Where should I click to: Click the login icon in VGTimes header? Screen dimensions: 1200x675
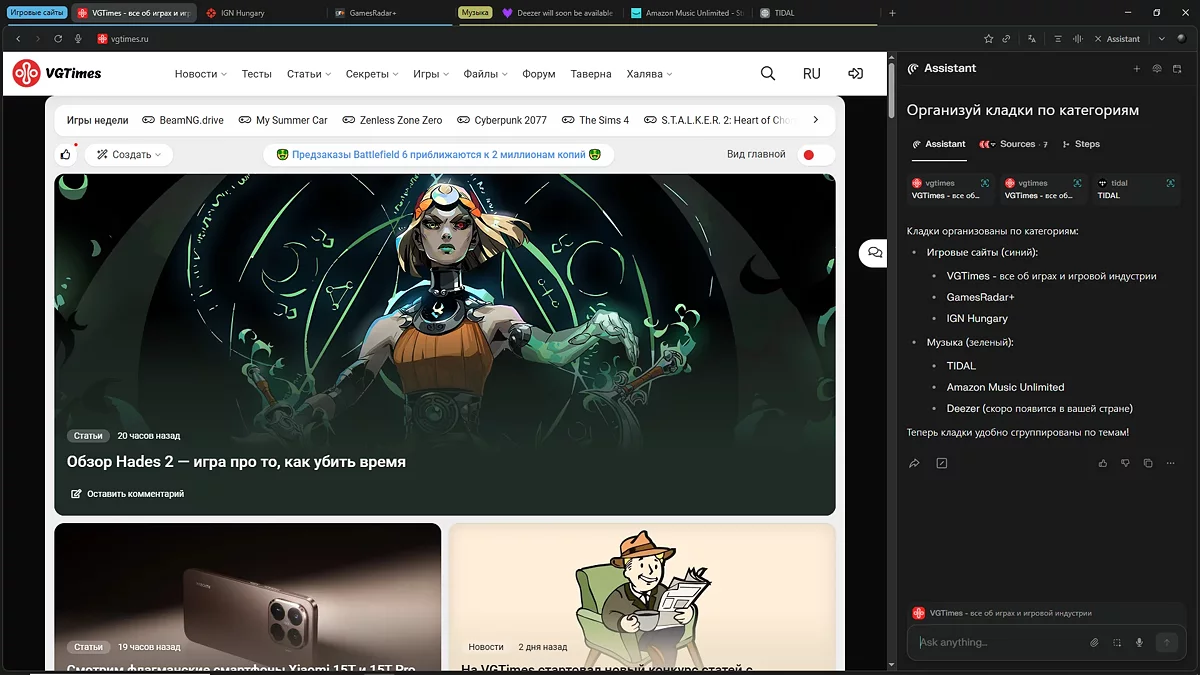pyautogui.click(x=855, y=74)
